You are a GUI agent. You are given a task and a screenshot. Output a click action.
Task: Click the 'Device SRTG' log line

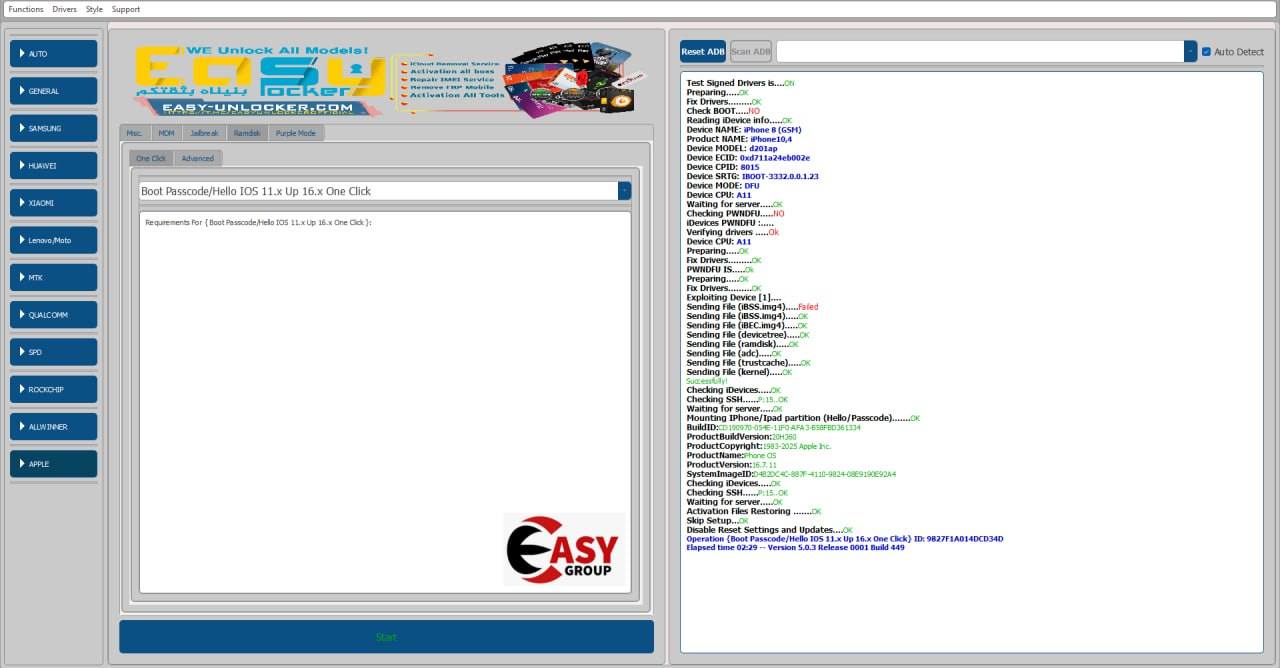752,176
